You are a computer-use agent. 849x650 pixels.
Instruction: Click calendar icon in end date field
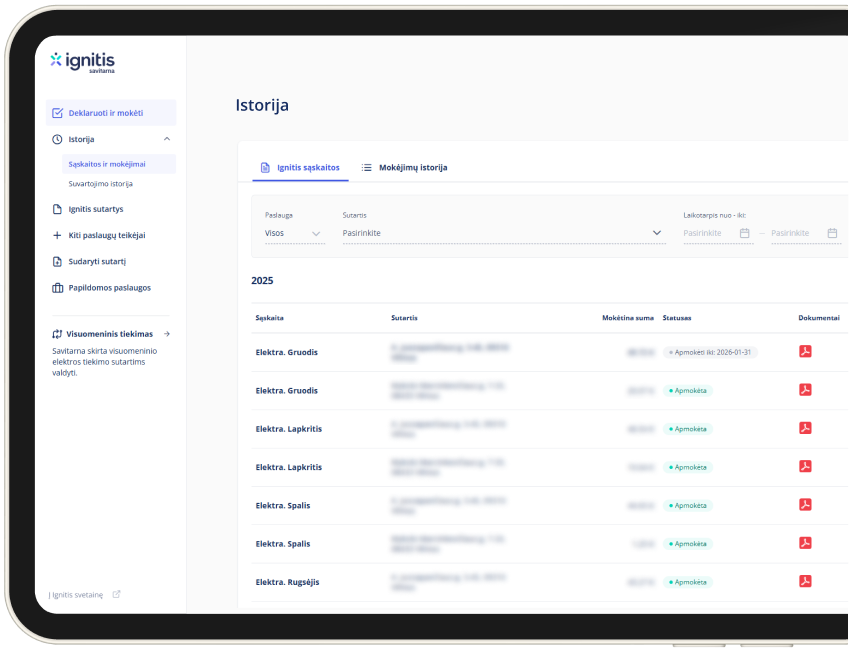(x=832, y=233)
